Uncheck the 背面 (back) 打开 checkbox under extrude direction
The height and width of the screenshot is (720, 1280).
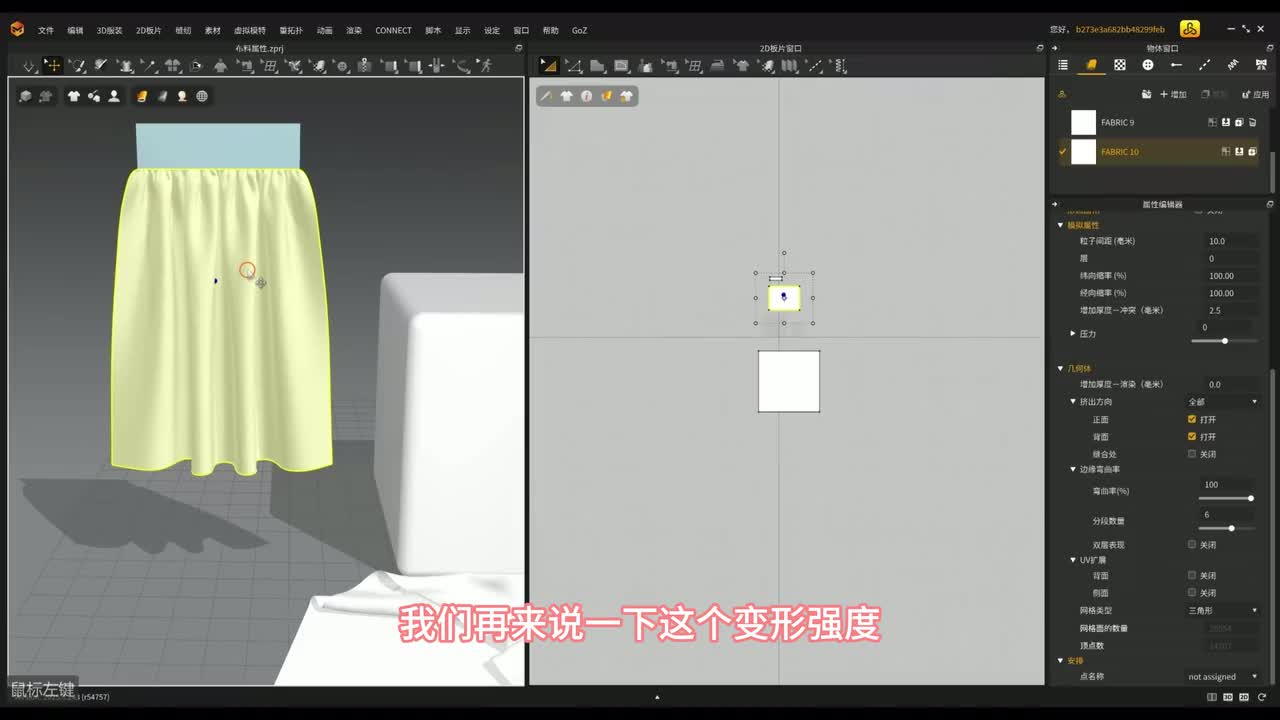[1192, 437]
